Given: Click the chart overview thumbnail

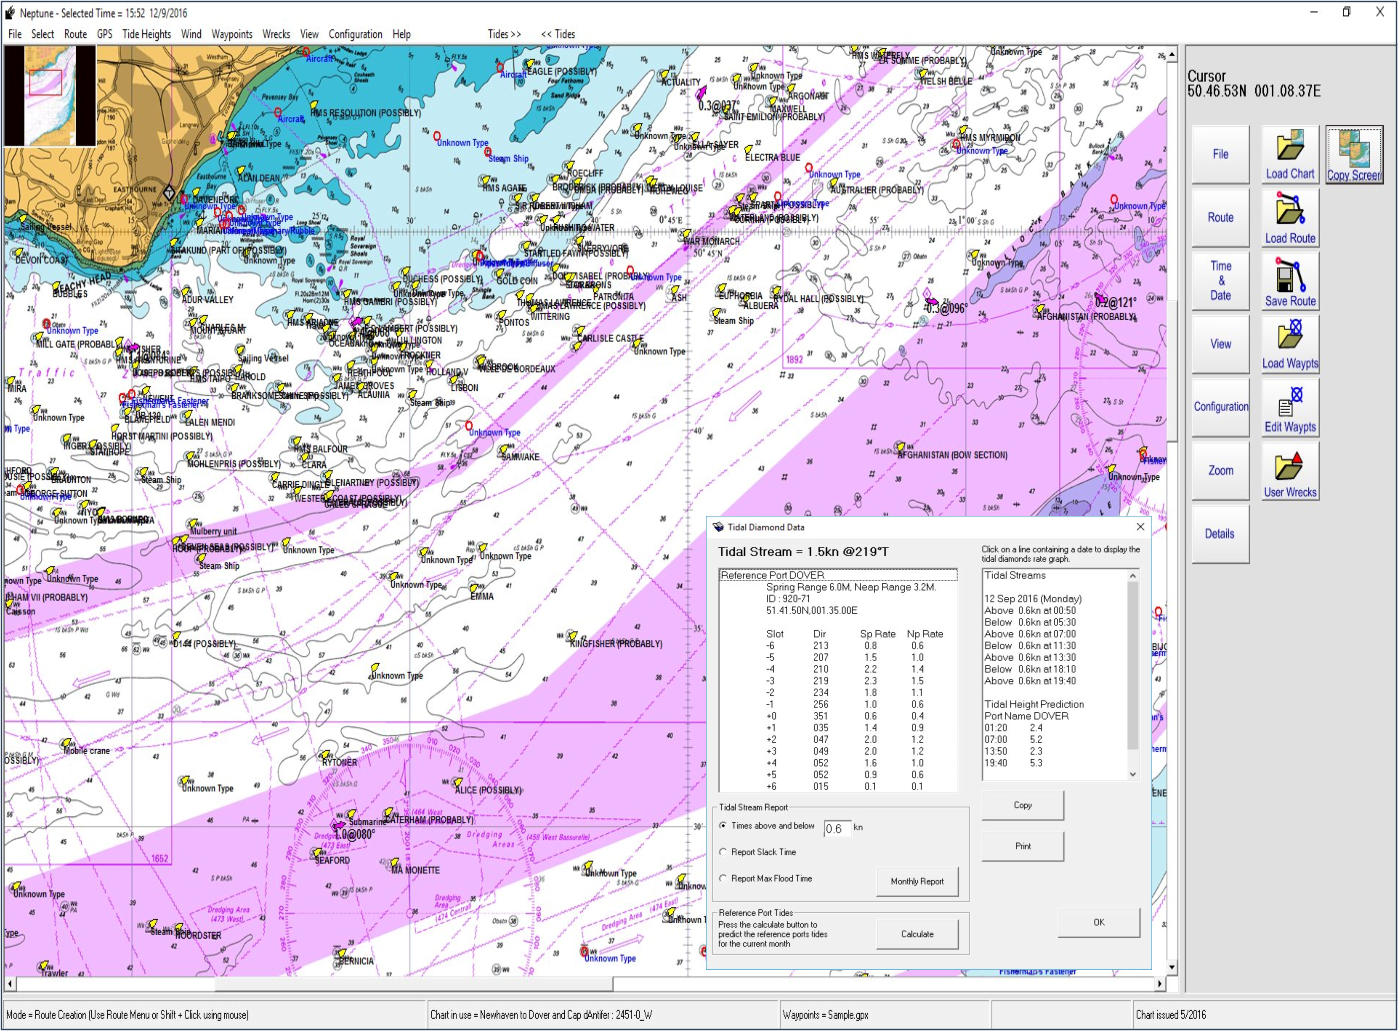Looking at the screenshot, I should 50,96.
